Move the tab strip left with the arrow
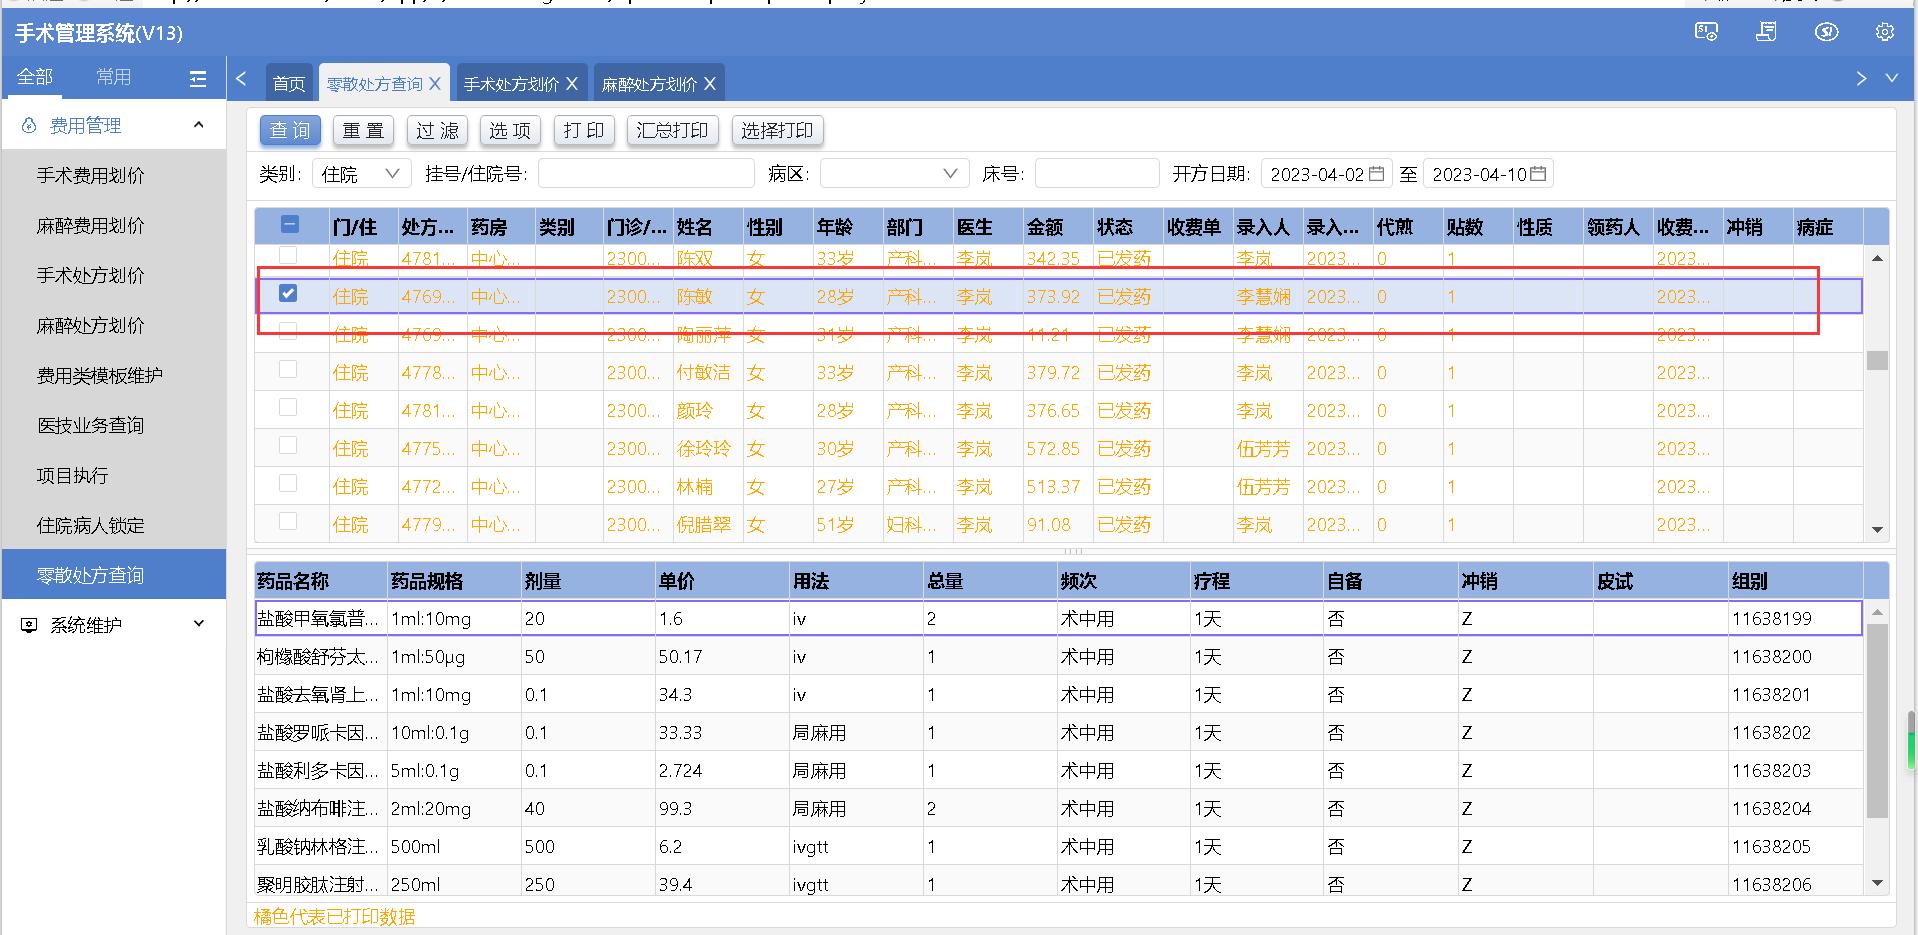This screenshot has width=1918, height=935. (241, 78)
